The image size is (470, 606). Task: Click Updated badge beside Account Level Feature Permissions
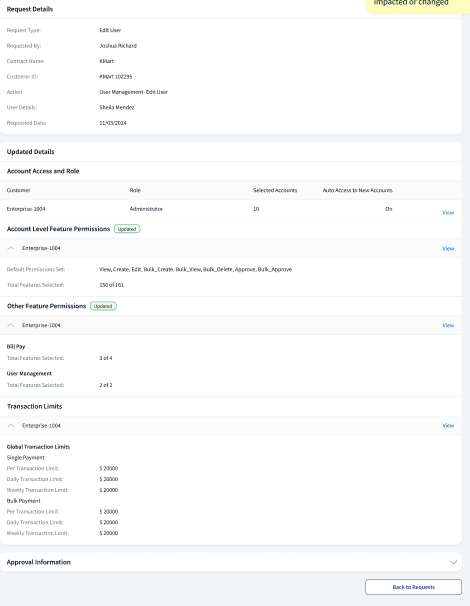[x=127, y=229]
